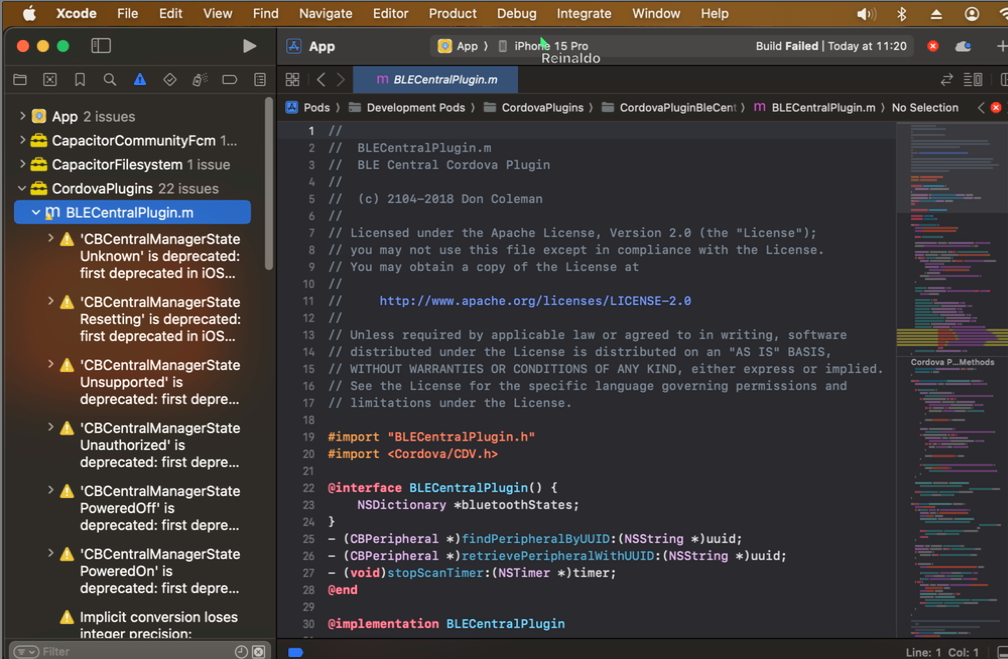Select the CBCentralManagerStatePoweredOn warning
This screenshot has height=659, width=1008.
click(x=159, y=571)
